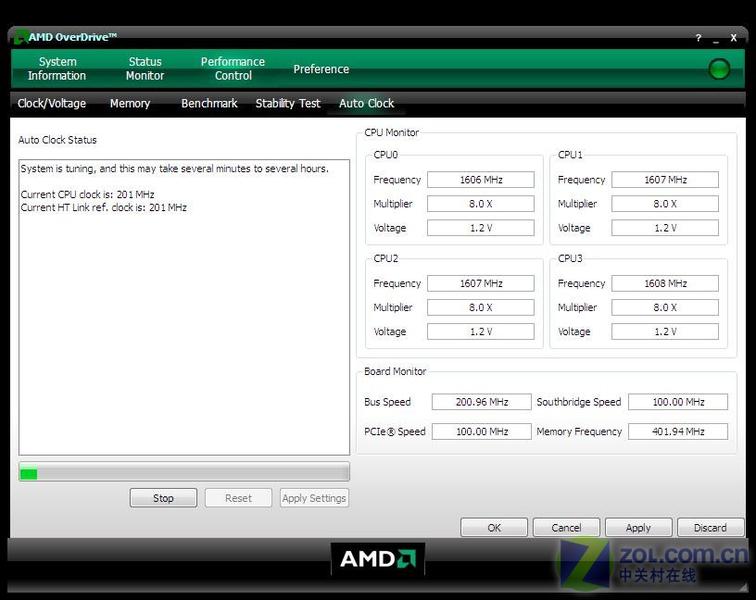This screenshot has height=600, width=756.
Task: Click the CPU1 Frequency value field
Action: click(x=665, y=179)
